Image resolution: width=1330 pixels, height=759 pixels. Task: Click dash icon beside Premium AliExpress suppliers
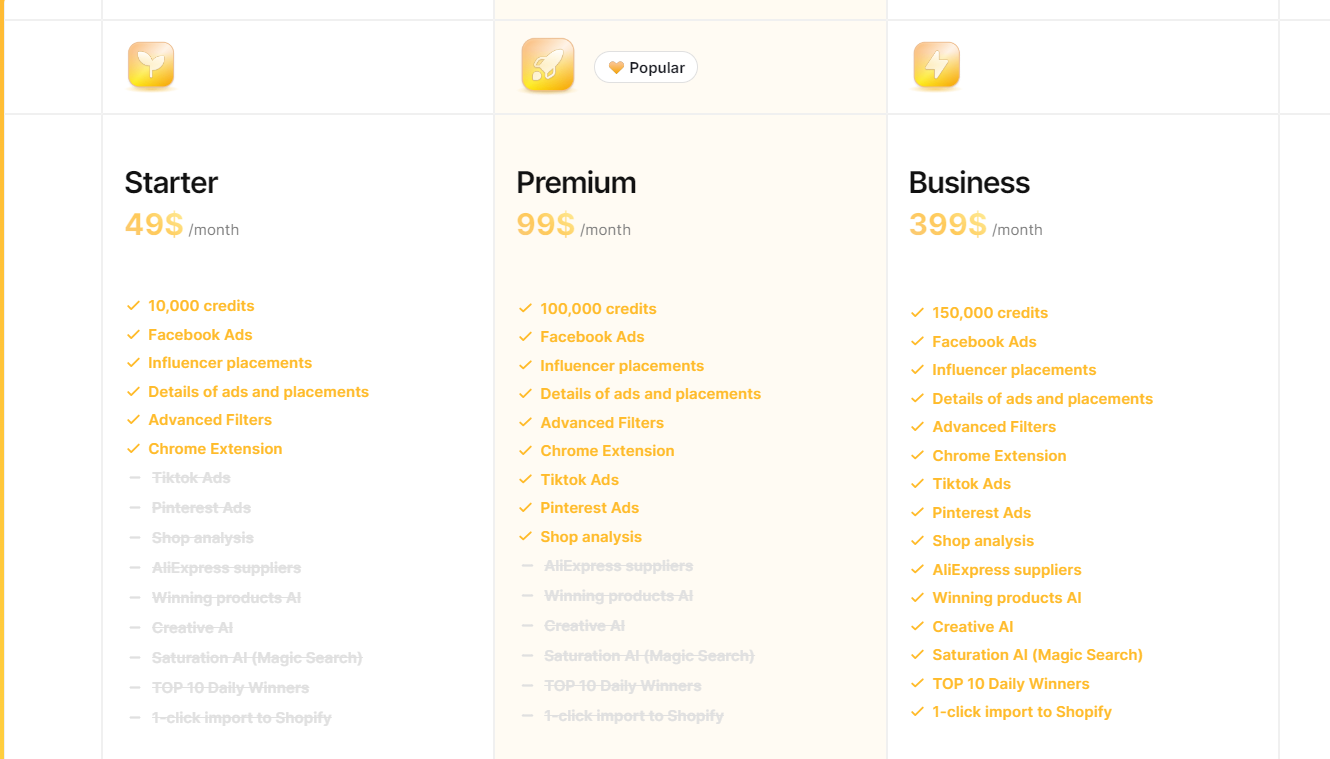coord(527,566)
